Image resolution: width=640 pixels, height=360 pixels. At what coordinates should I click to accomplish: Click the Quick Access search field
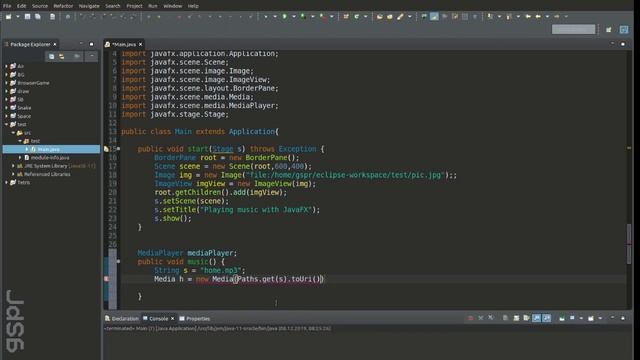click(573, 29)
